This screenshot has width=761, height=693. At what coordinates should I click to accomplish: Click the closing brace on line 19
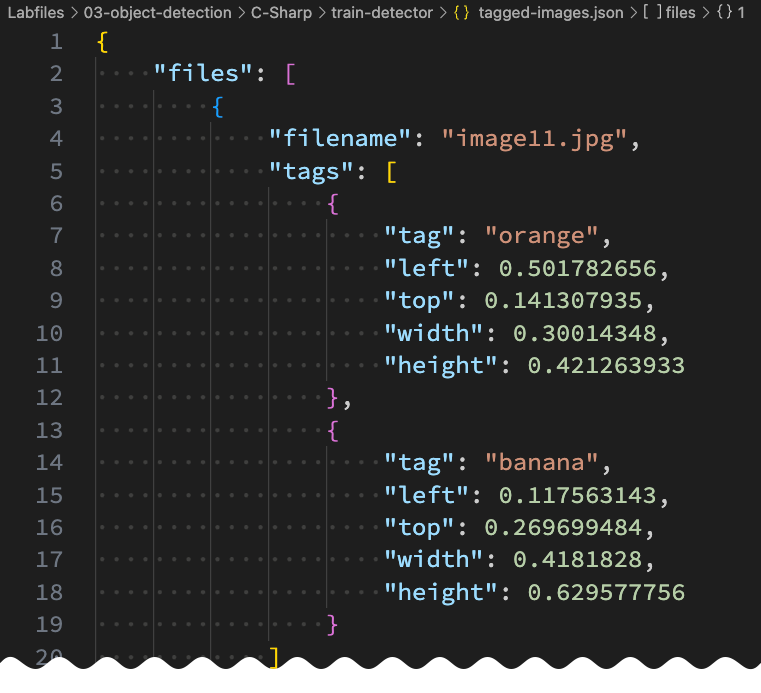333,625
